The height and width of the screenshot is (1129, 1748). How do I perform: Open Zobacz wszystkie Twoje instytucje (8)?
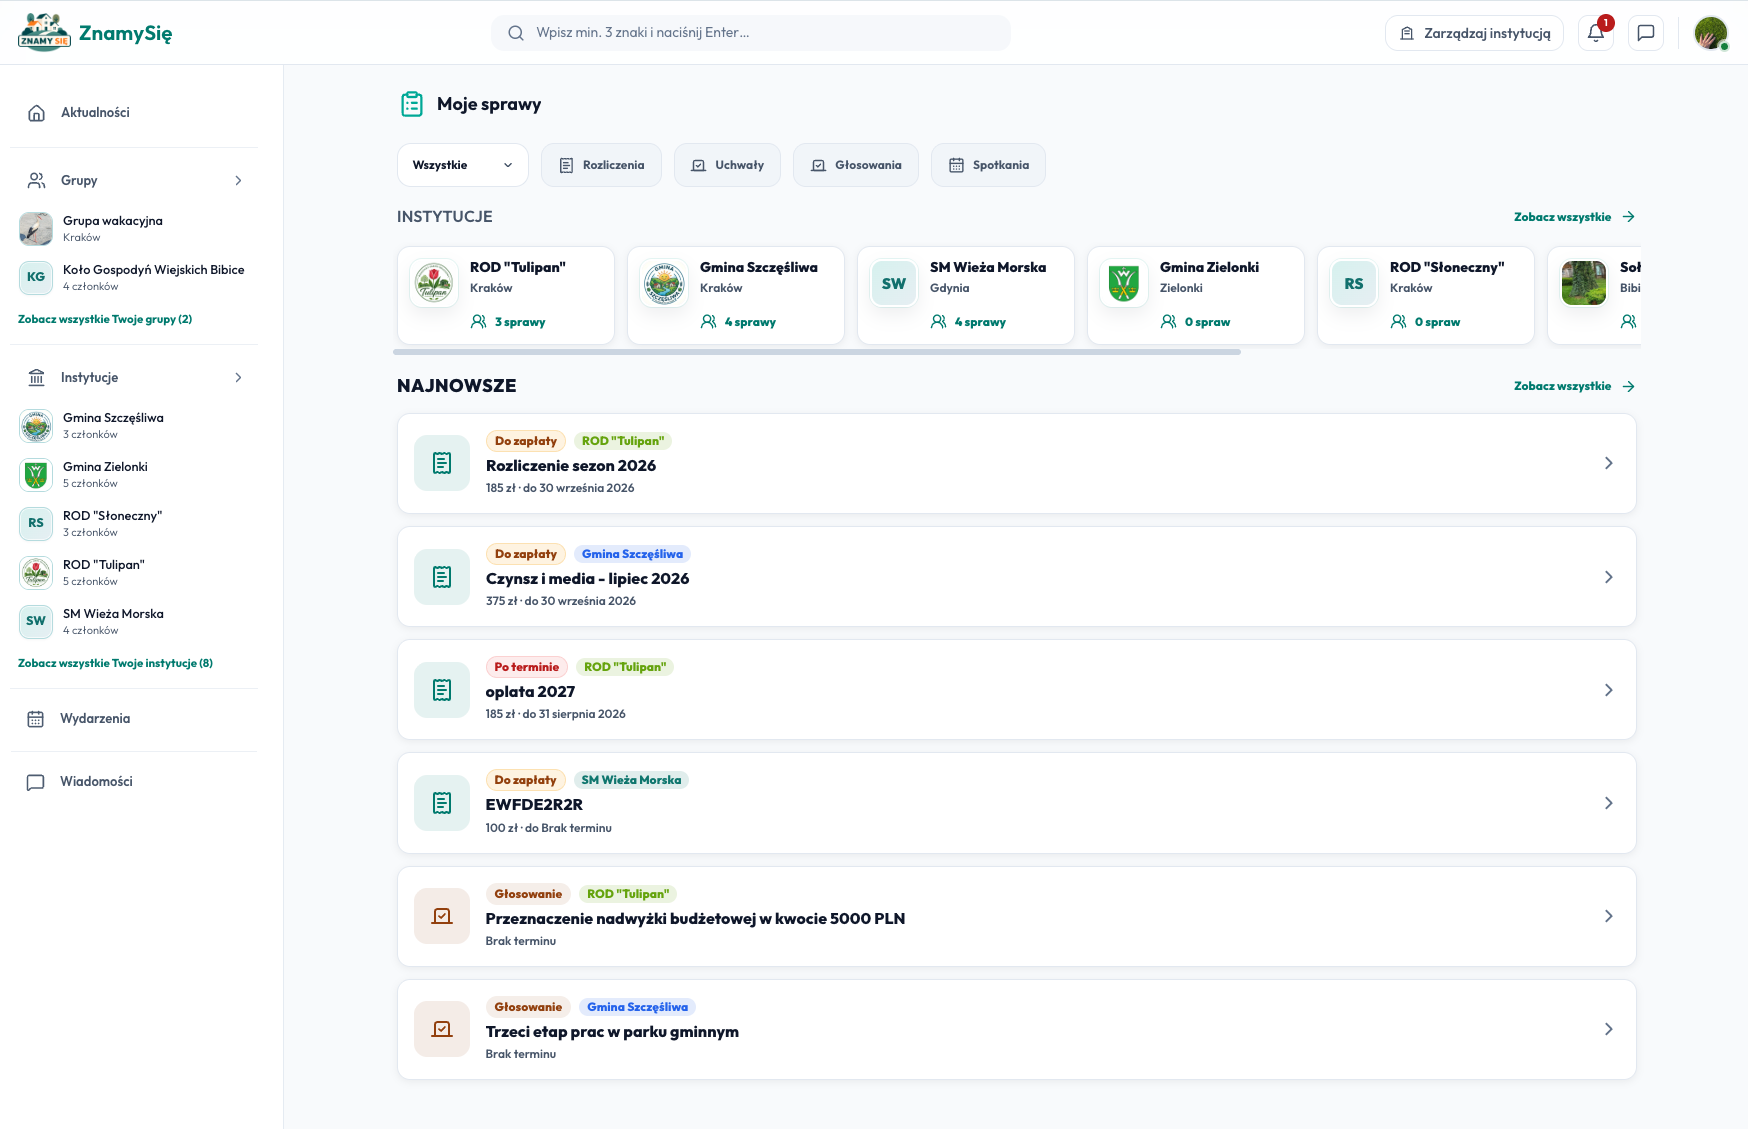click(115, 663)
